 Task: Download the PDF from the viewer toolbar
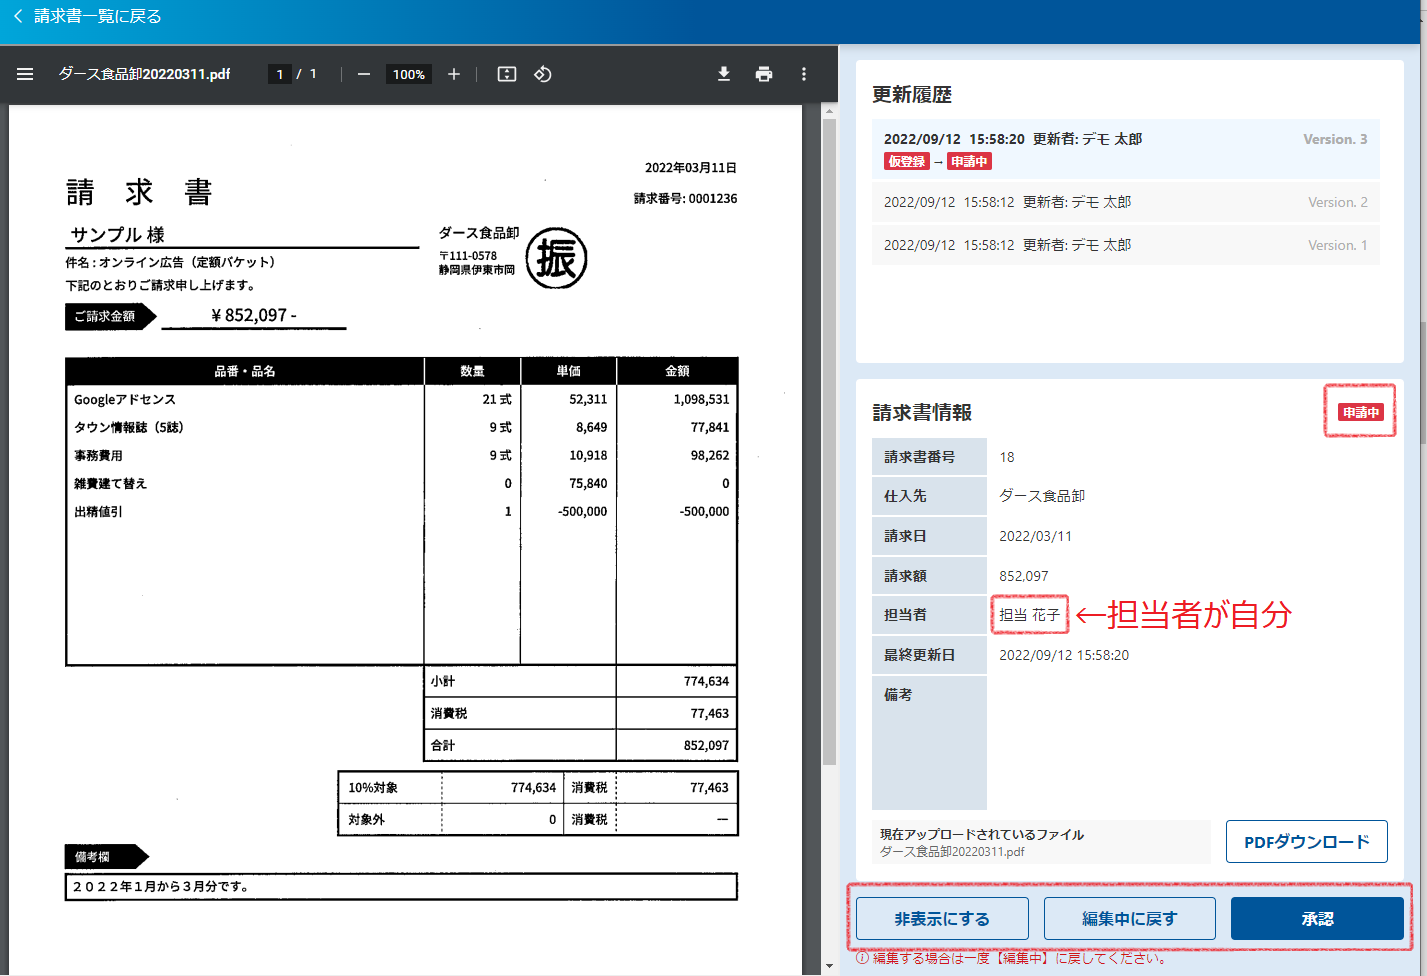[x=724, y=74]
